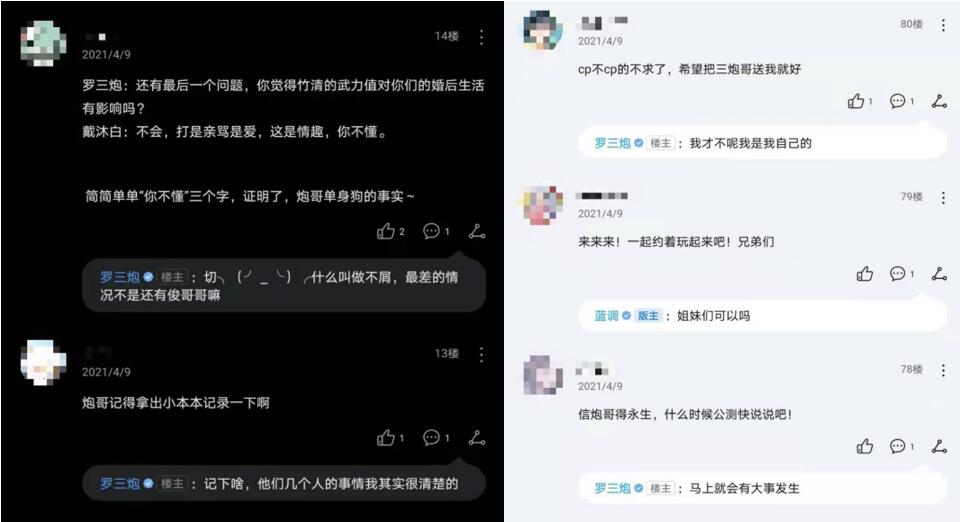960x522 pixels.
Task: Open 罗三炮's profile from 80楼 reply
Action: [612, 143]
